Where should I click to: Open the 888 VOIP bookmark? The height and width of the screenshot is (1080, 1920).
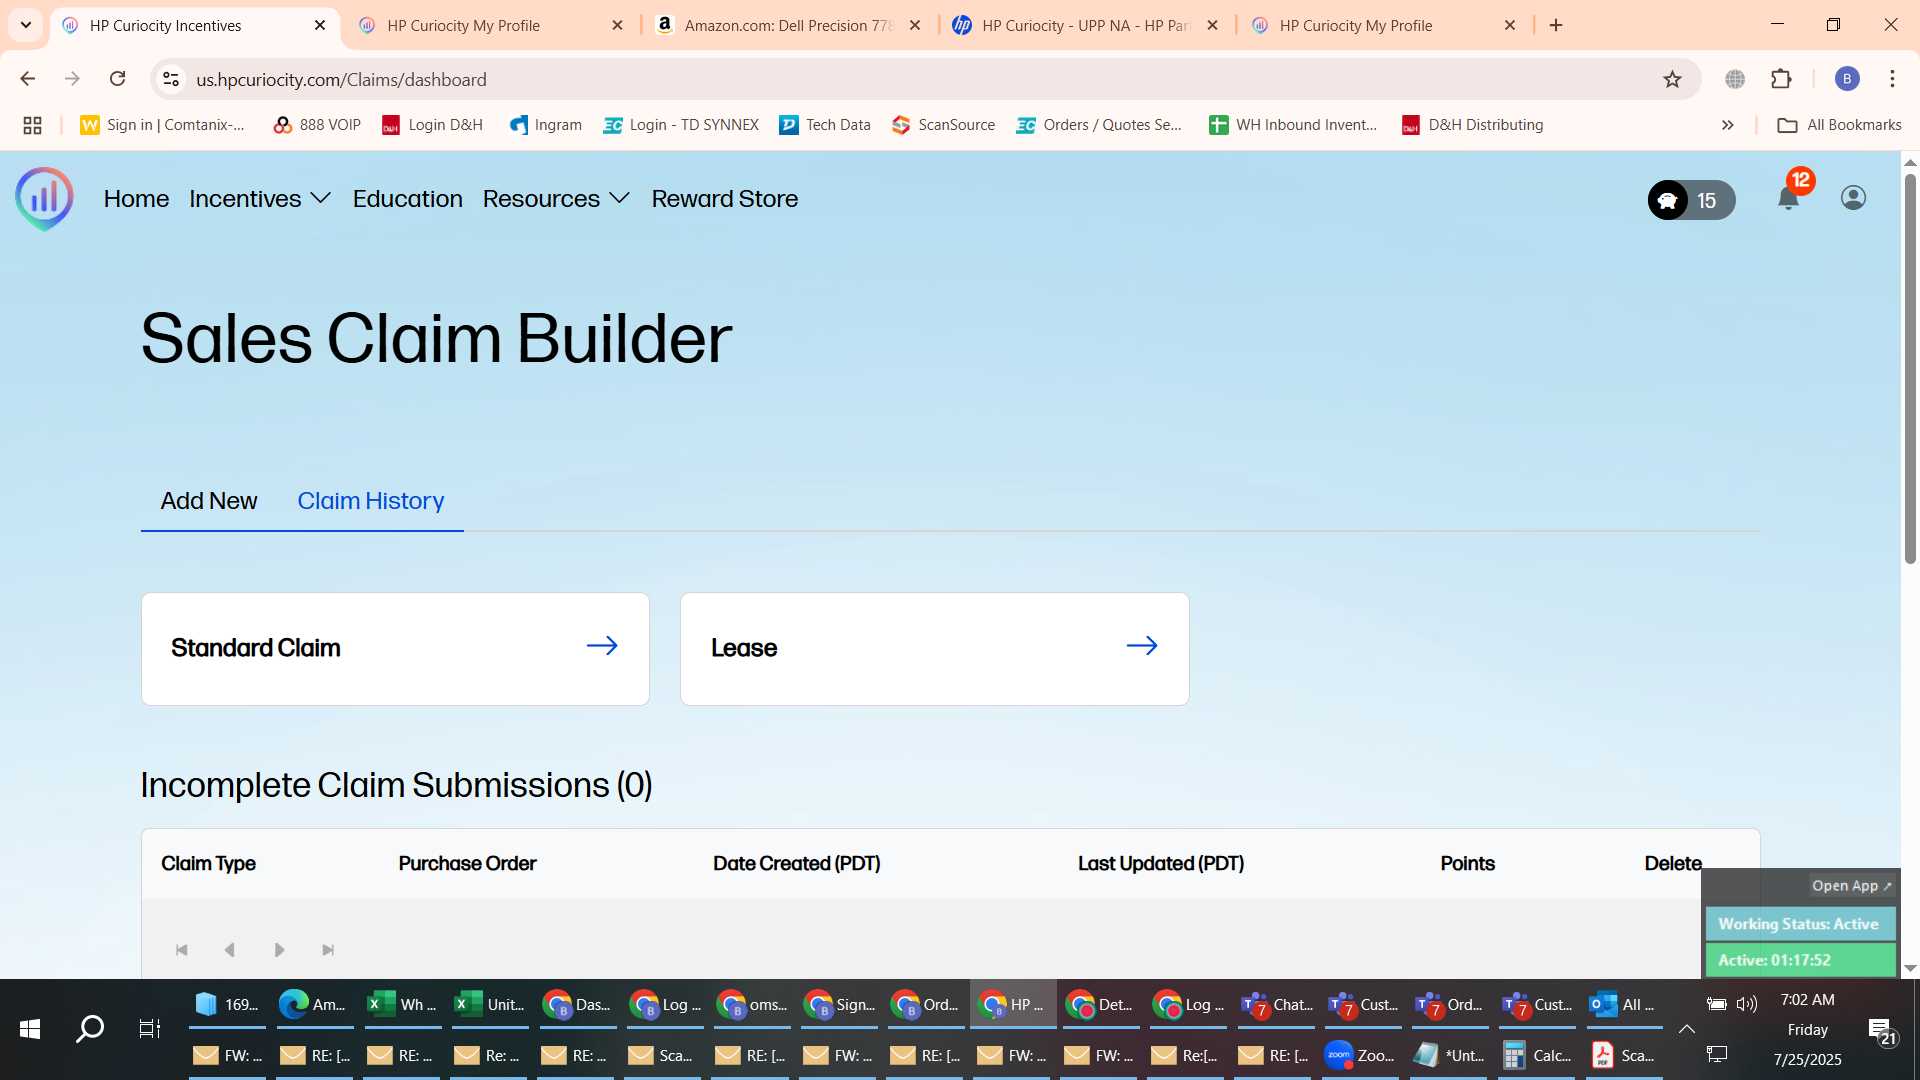coord(316,125)
